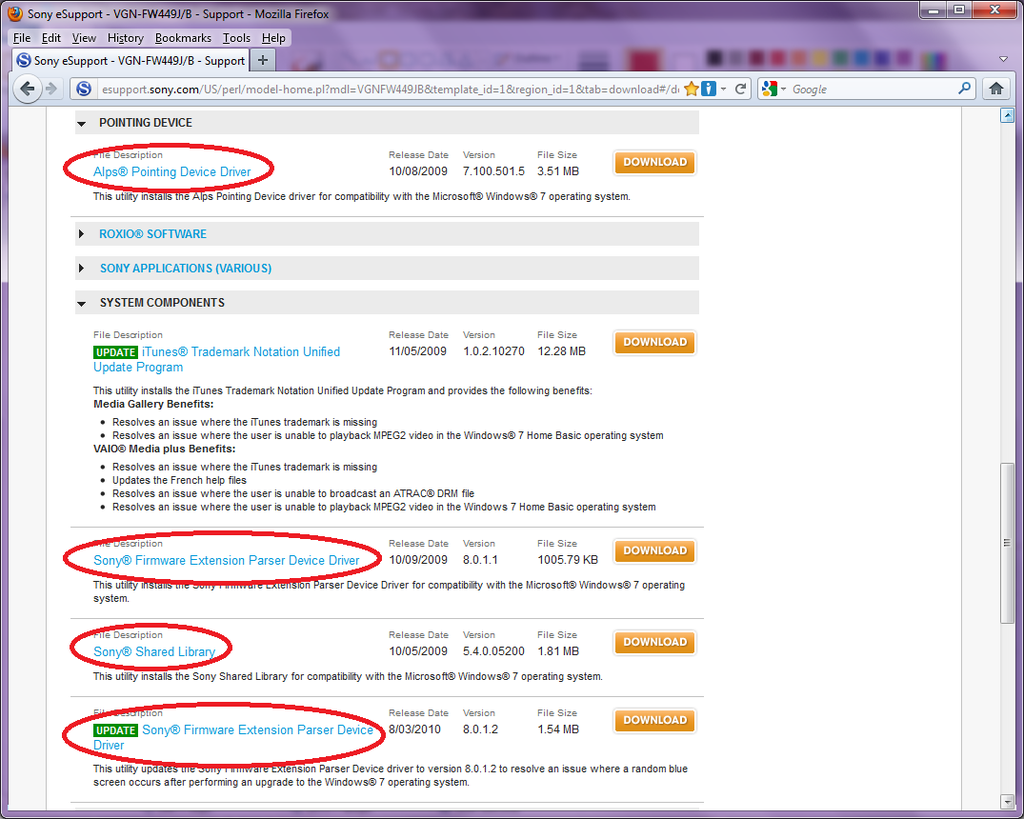Open the Sony Shared Library link
The height and width of the screenshot is (819, 1024).
click(154, 652)
